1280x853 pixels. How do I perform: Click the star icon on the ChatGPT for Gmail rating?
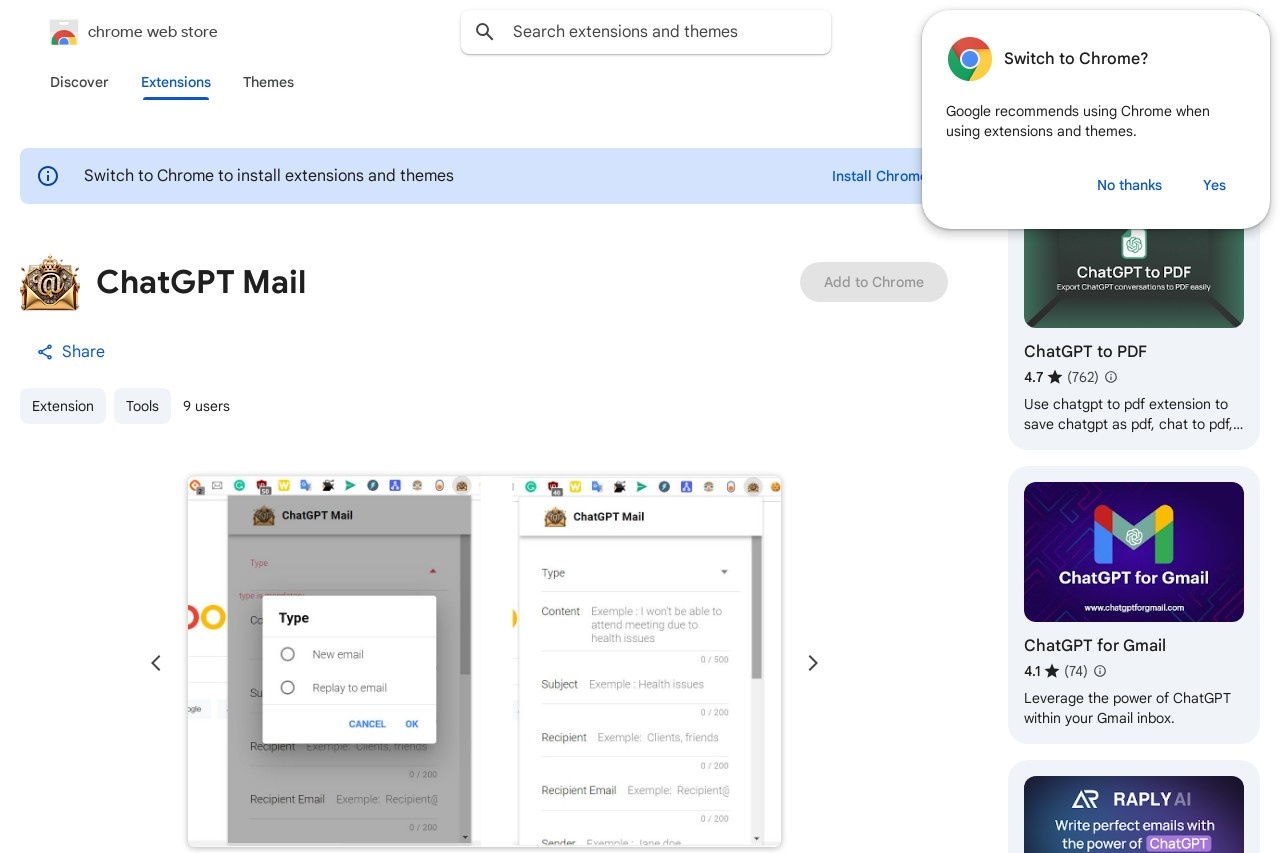click(1052, 672)
